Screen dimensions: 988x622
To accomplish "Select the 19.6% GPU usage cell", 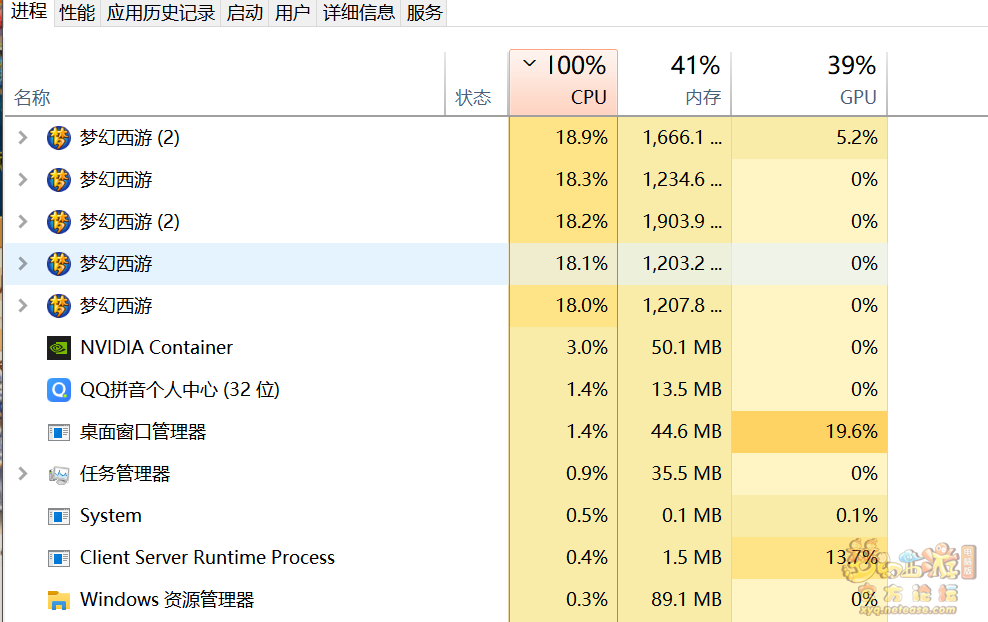I will 809,432.
